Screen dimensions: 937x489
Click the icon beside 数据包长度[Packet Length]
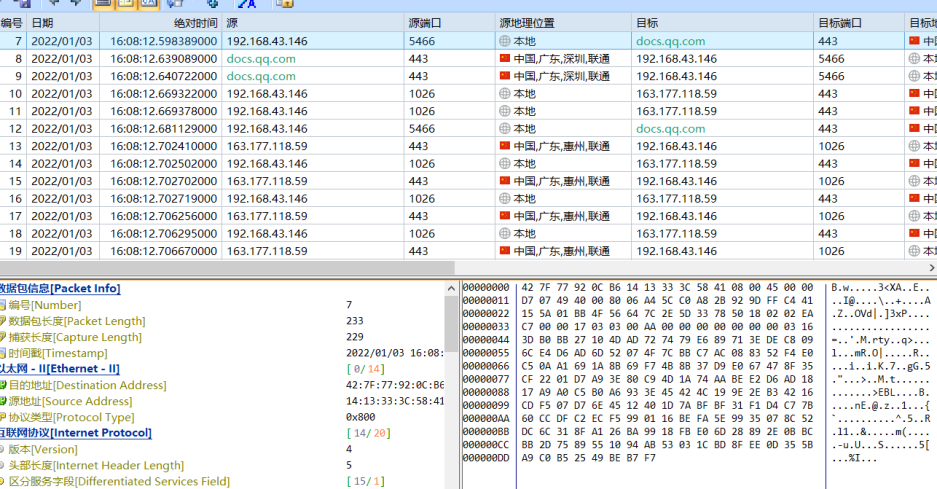tap(3, 321)
